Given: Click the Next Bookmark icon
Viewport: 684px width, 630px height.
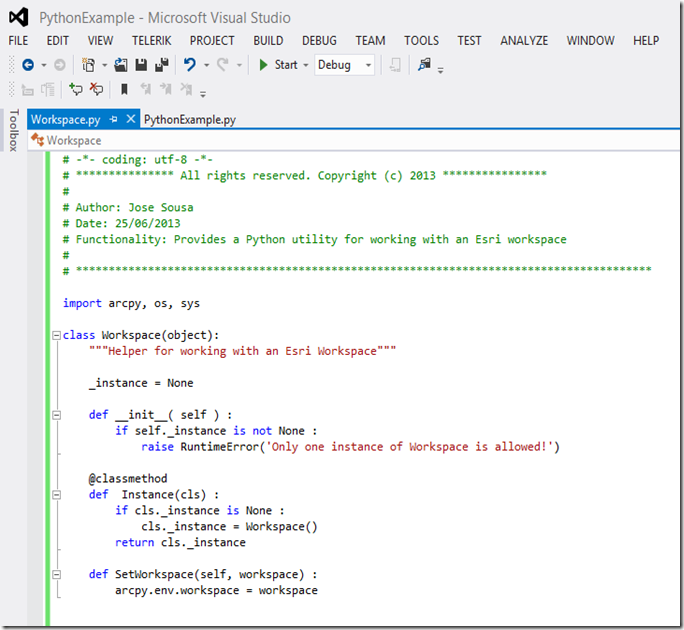Looking at the screenshot, I should pos(166,89).
